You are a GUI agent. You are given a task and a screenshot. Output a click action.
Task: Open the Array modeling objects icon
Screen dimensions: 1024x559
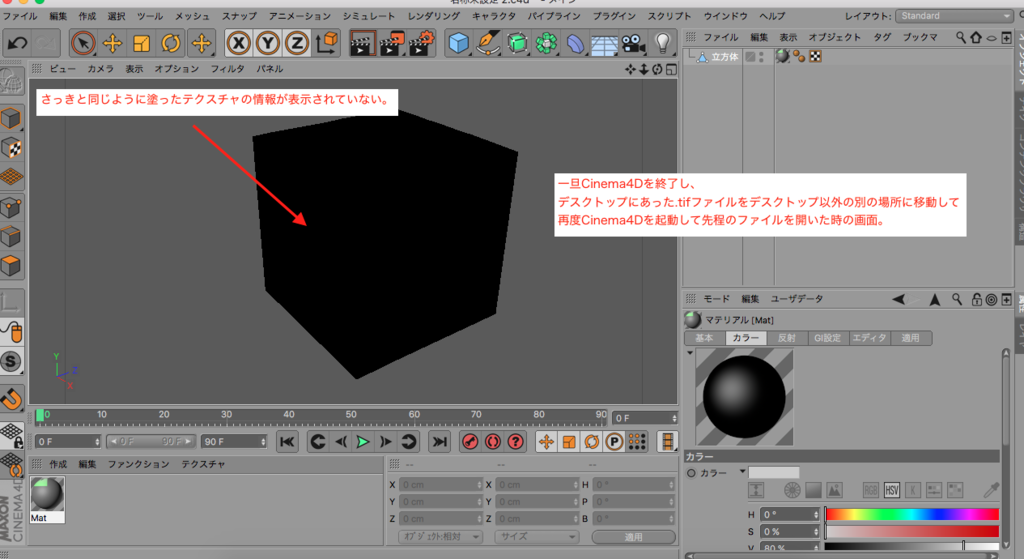[546, 44]
